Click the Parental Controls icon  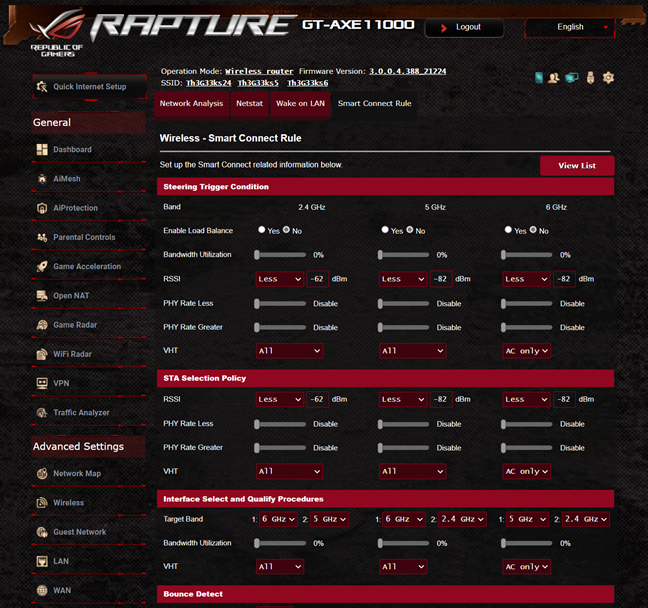point(42,237)
